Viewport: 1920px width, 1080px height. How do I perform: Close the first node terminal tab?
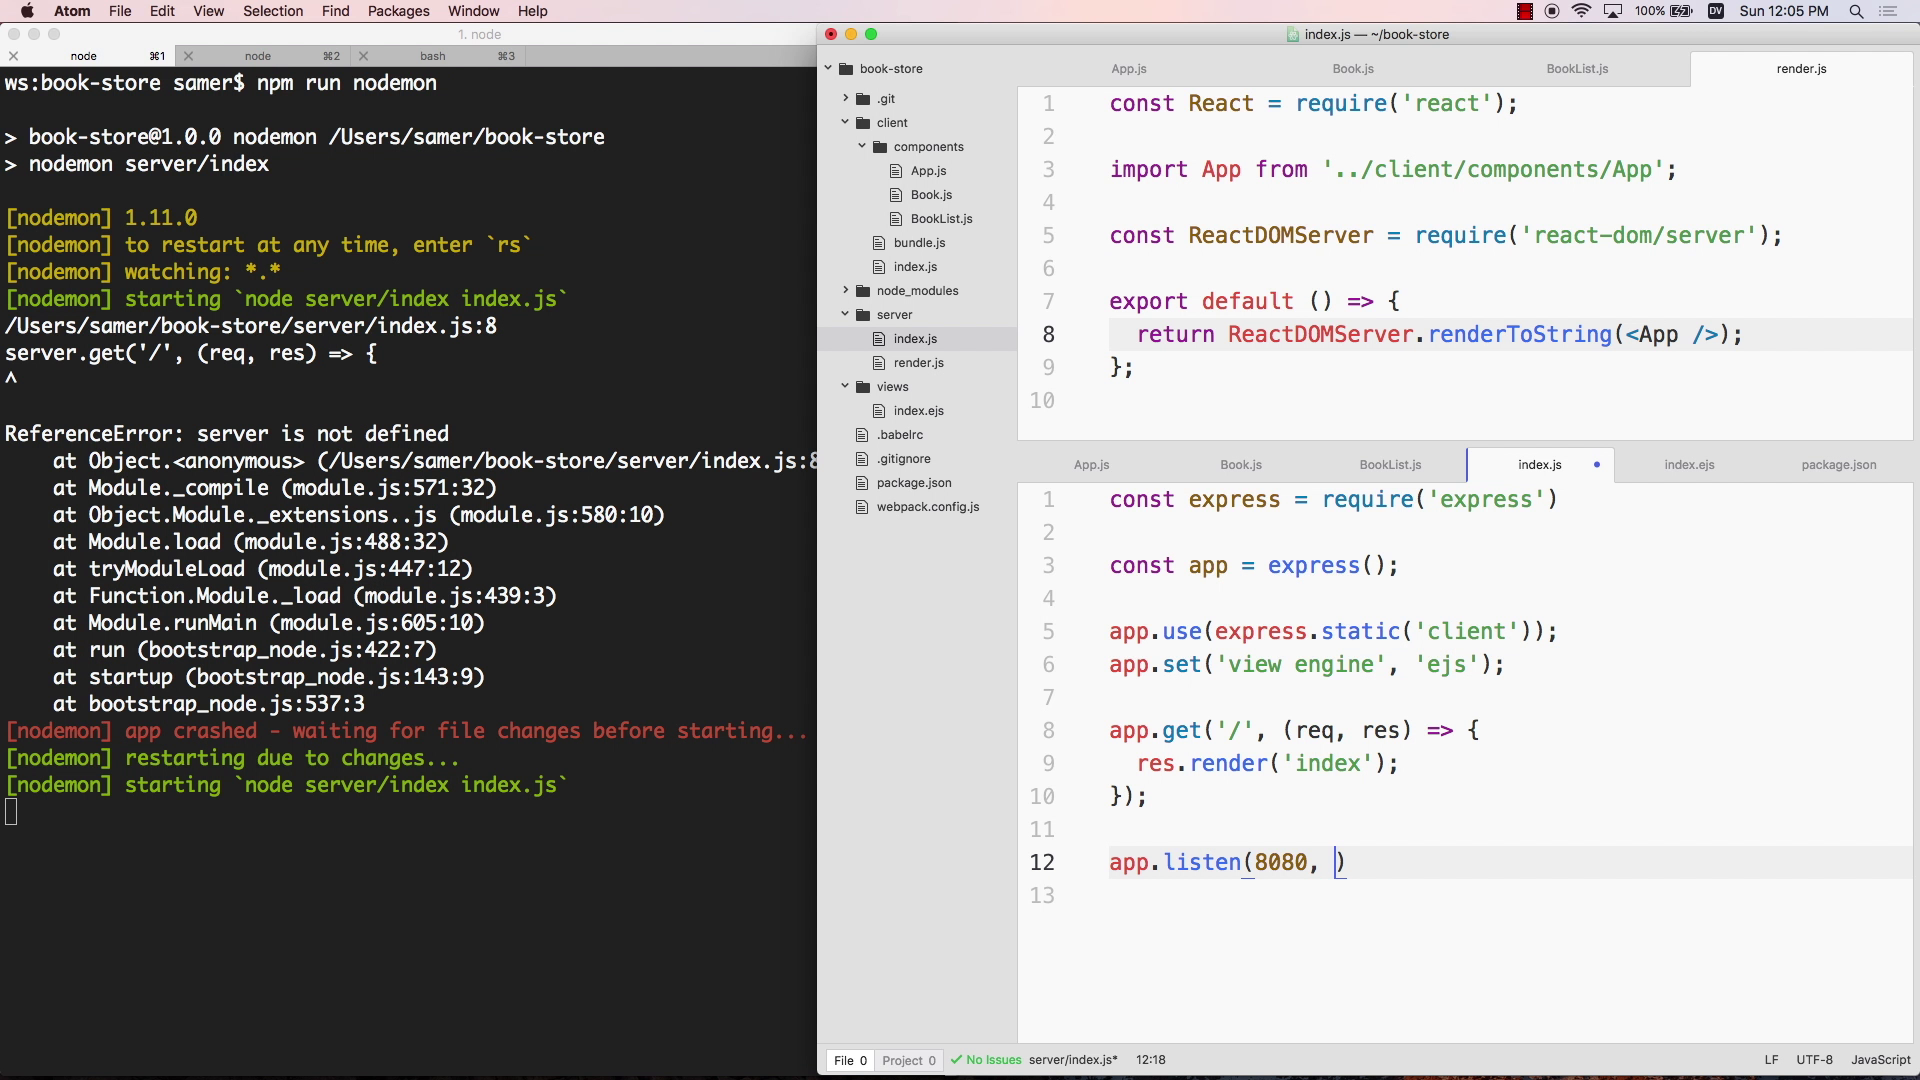click(x=14, y=56)
